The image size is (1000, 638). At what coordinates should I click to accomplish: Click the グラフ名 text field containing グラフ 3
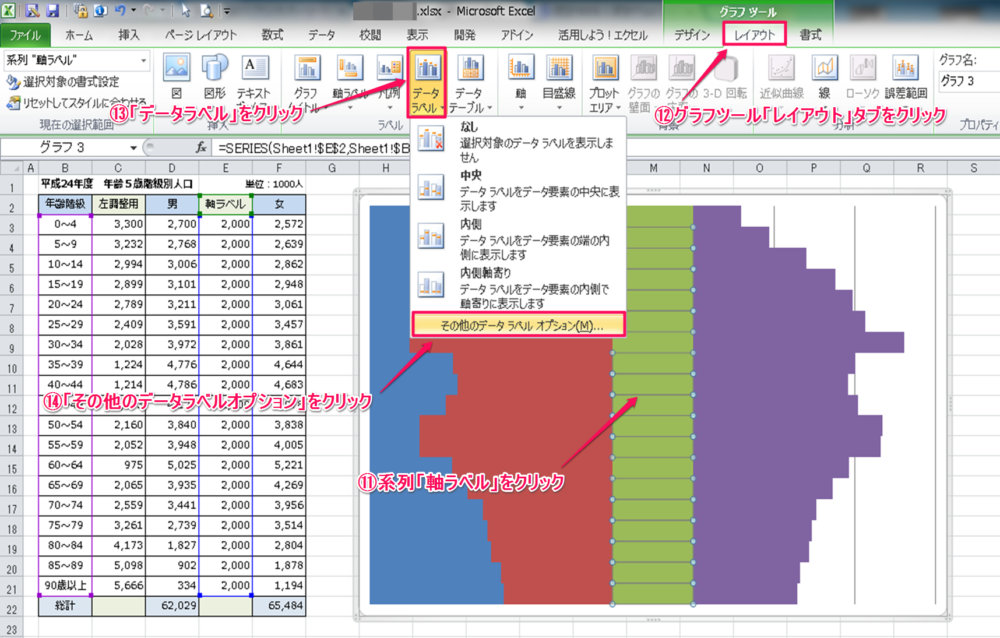[967, 80]
